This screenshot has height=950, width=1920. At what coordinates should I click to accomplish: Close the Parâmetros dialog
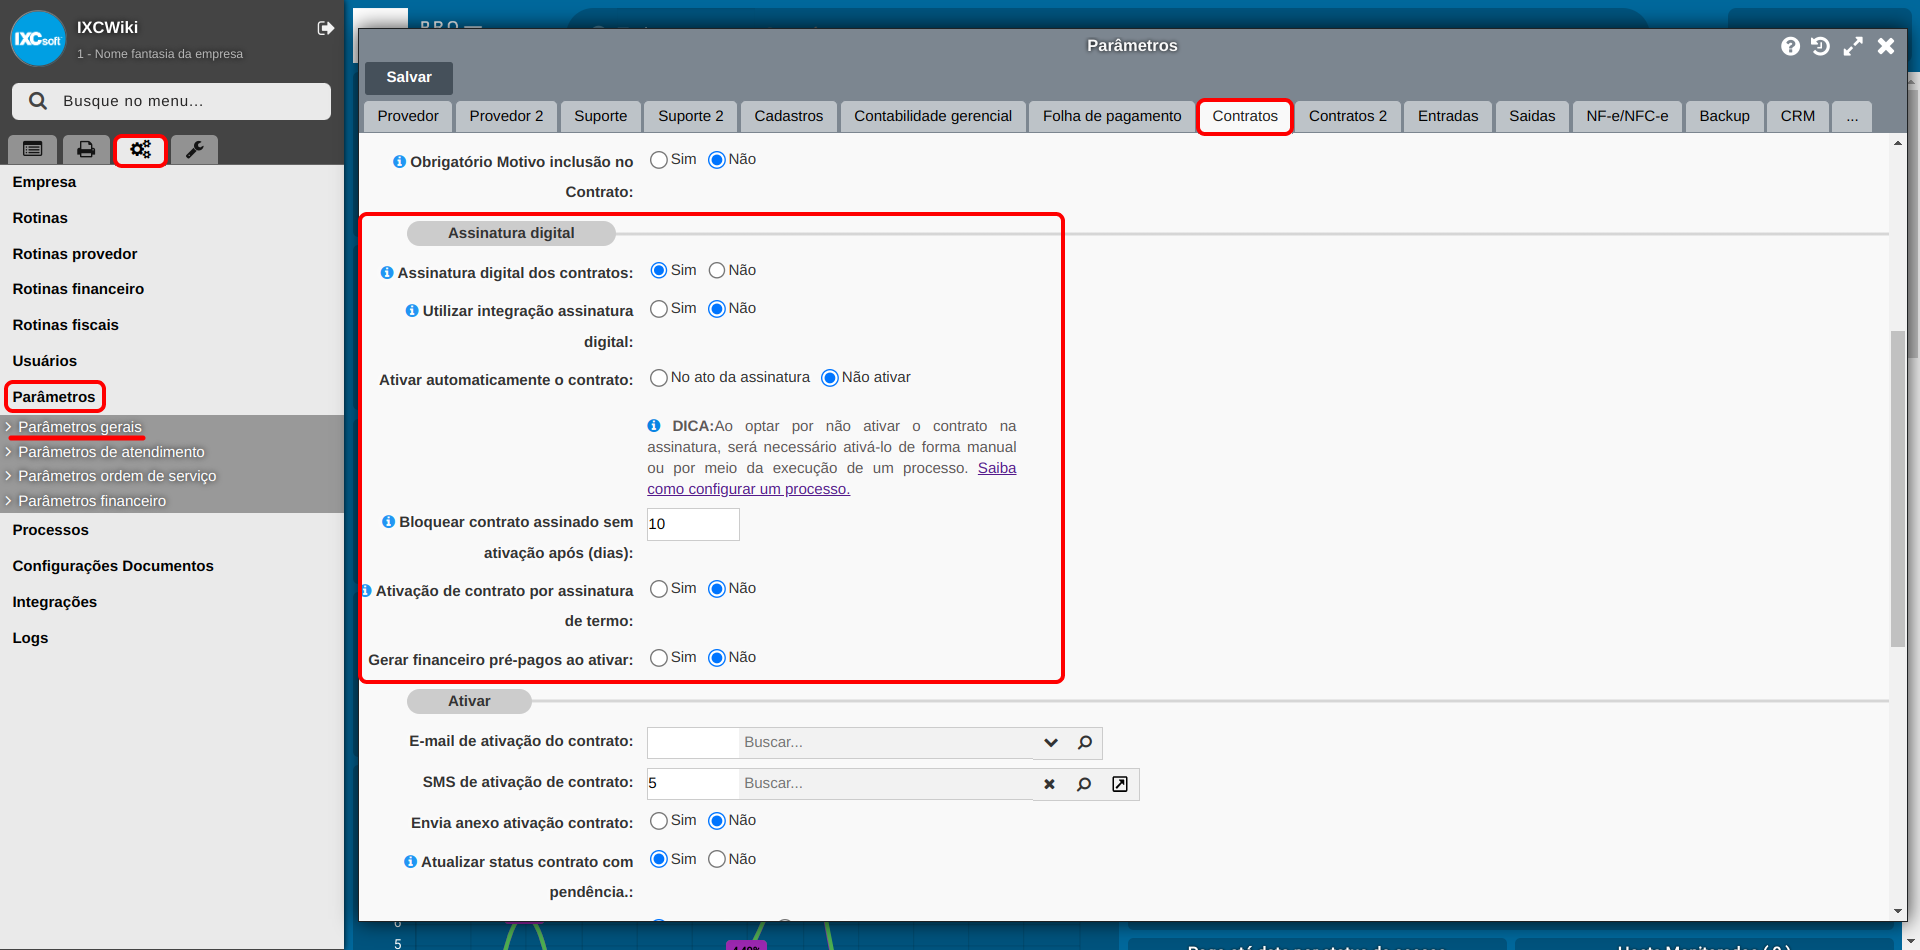point(1886,46)
